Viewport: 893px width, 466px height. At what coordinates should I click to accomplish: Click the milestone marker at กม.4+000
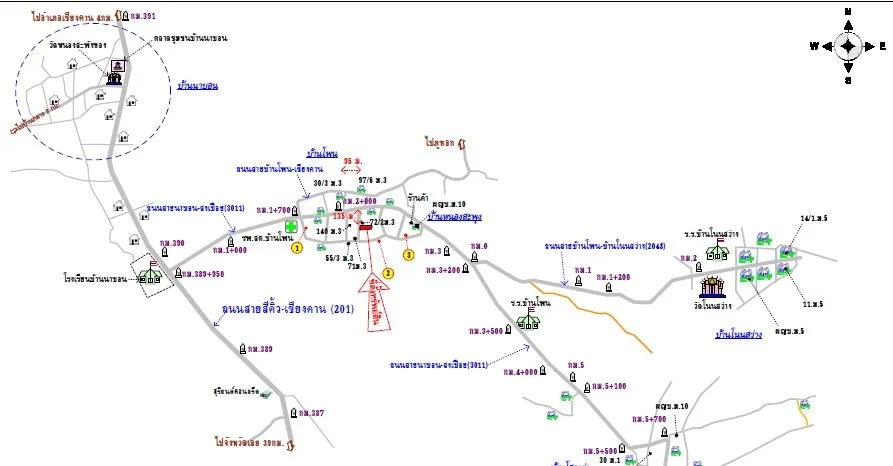[542, 371]
